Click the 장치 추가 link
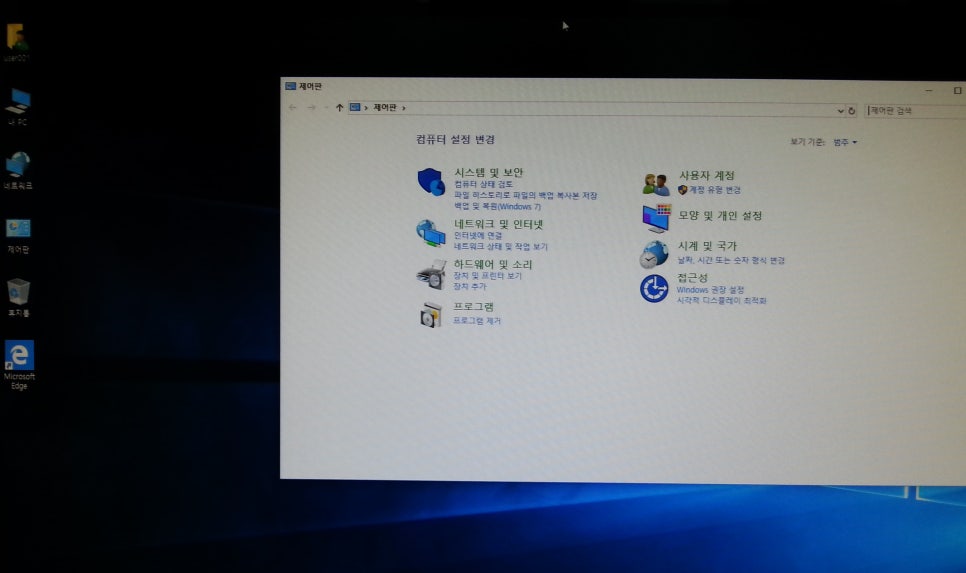The height and width of the screenshot is (573, 966). [470, 286]
